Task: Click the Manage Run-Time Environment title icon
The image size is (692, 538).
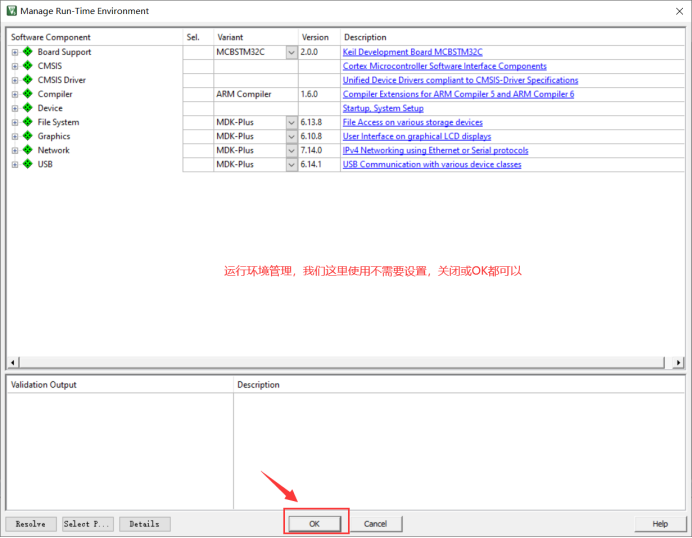Action: pyautogui.click(x=11, y=11)
